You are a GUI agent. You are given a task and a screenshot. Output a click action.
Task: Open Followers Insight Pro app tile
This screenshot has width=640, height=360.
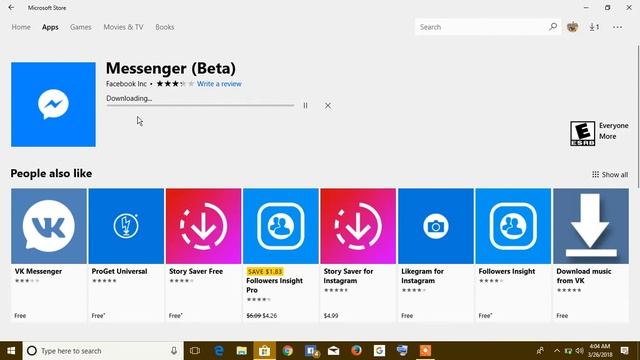pos(281,255)
